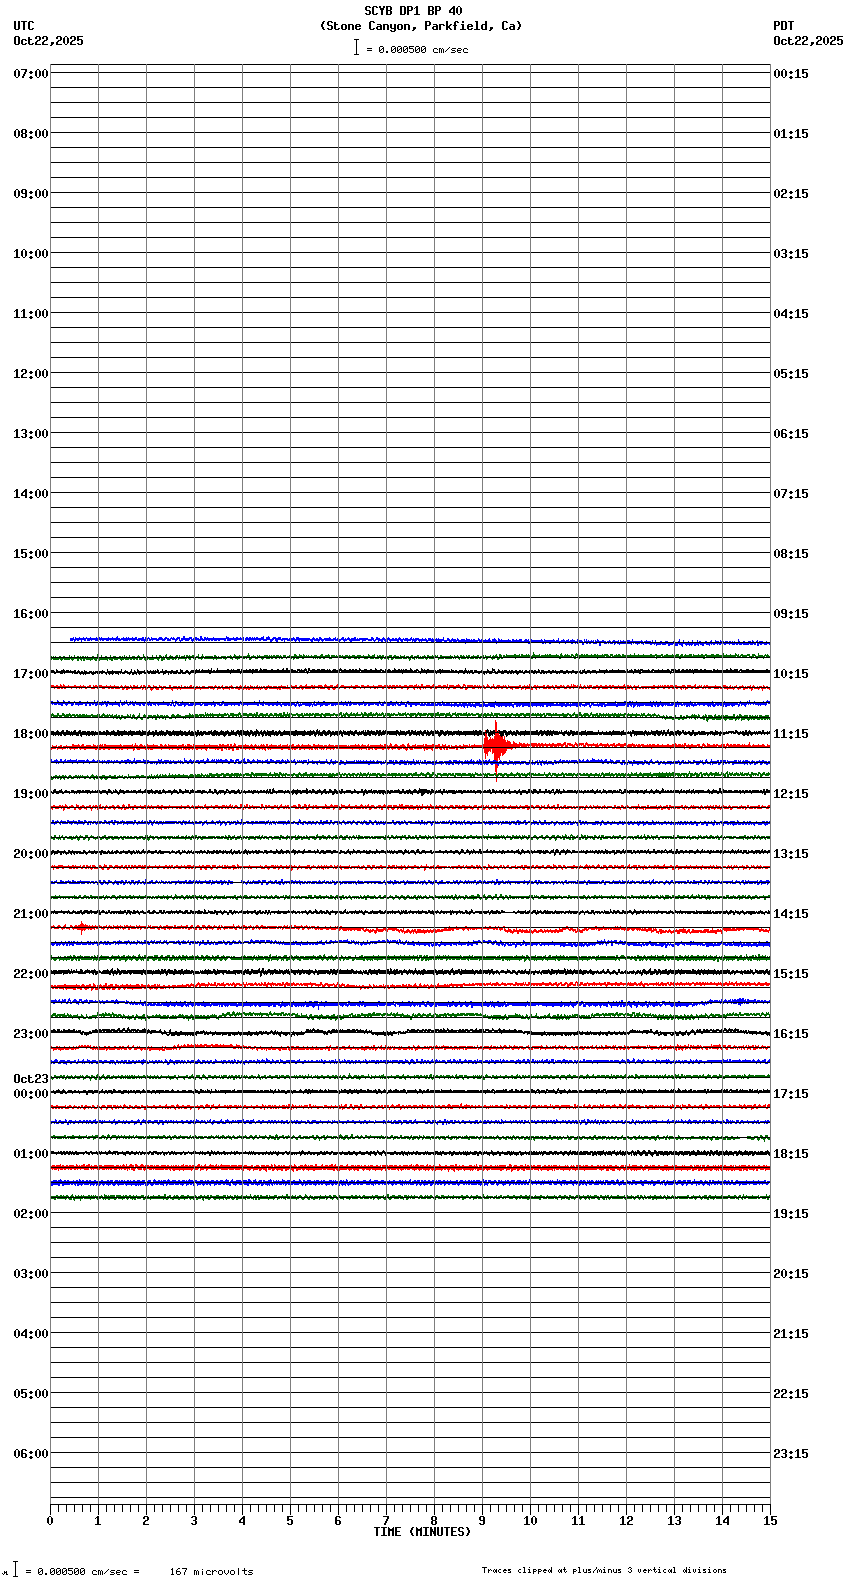Click the '00:00' UTC row label
The width and height of the screenshot is (850, 1584).
pyautogui.click(x=31, y=1094)
